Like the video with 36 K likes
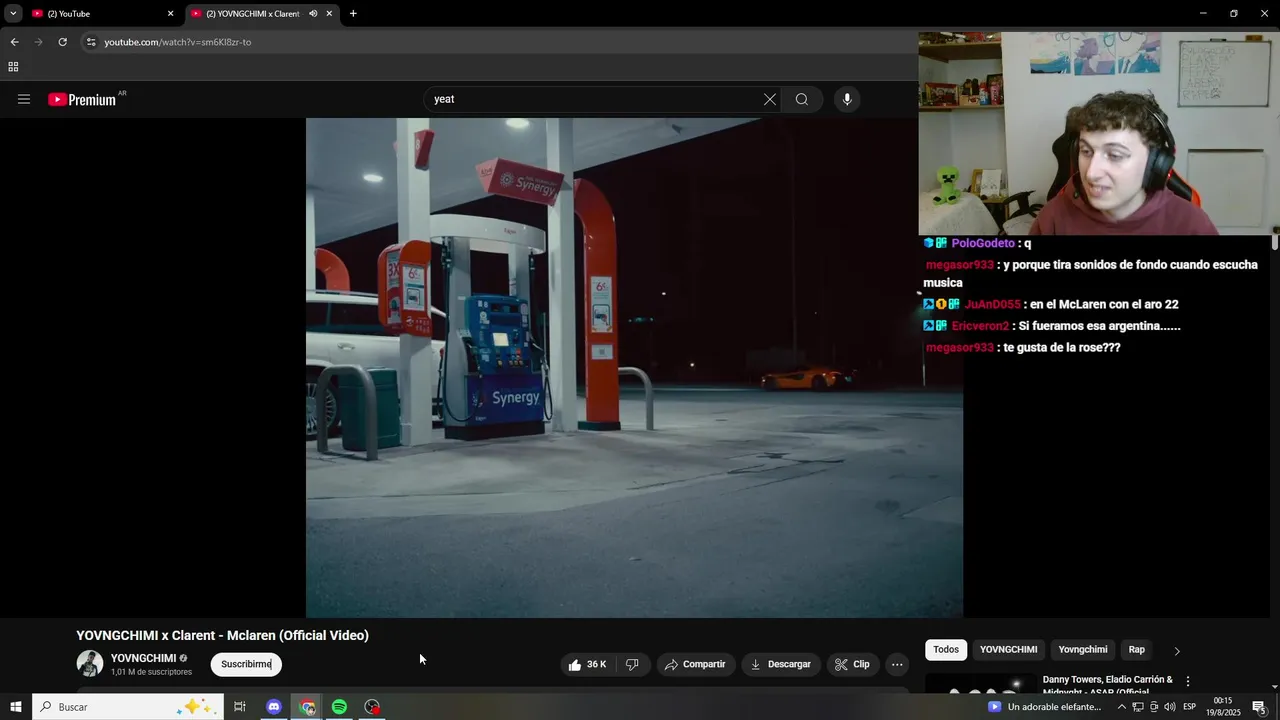This screenshot has width=1280, height=720. (587, 664)
